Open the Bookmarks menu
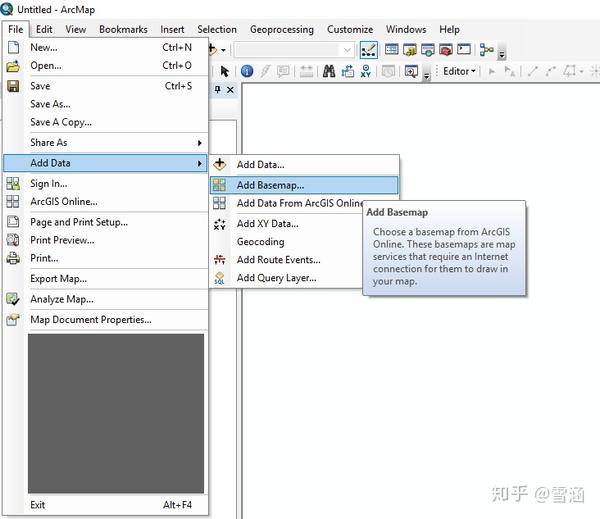Image resolution: width=600 pixels, height=519 pixels. [123, 29]
